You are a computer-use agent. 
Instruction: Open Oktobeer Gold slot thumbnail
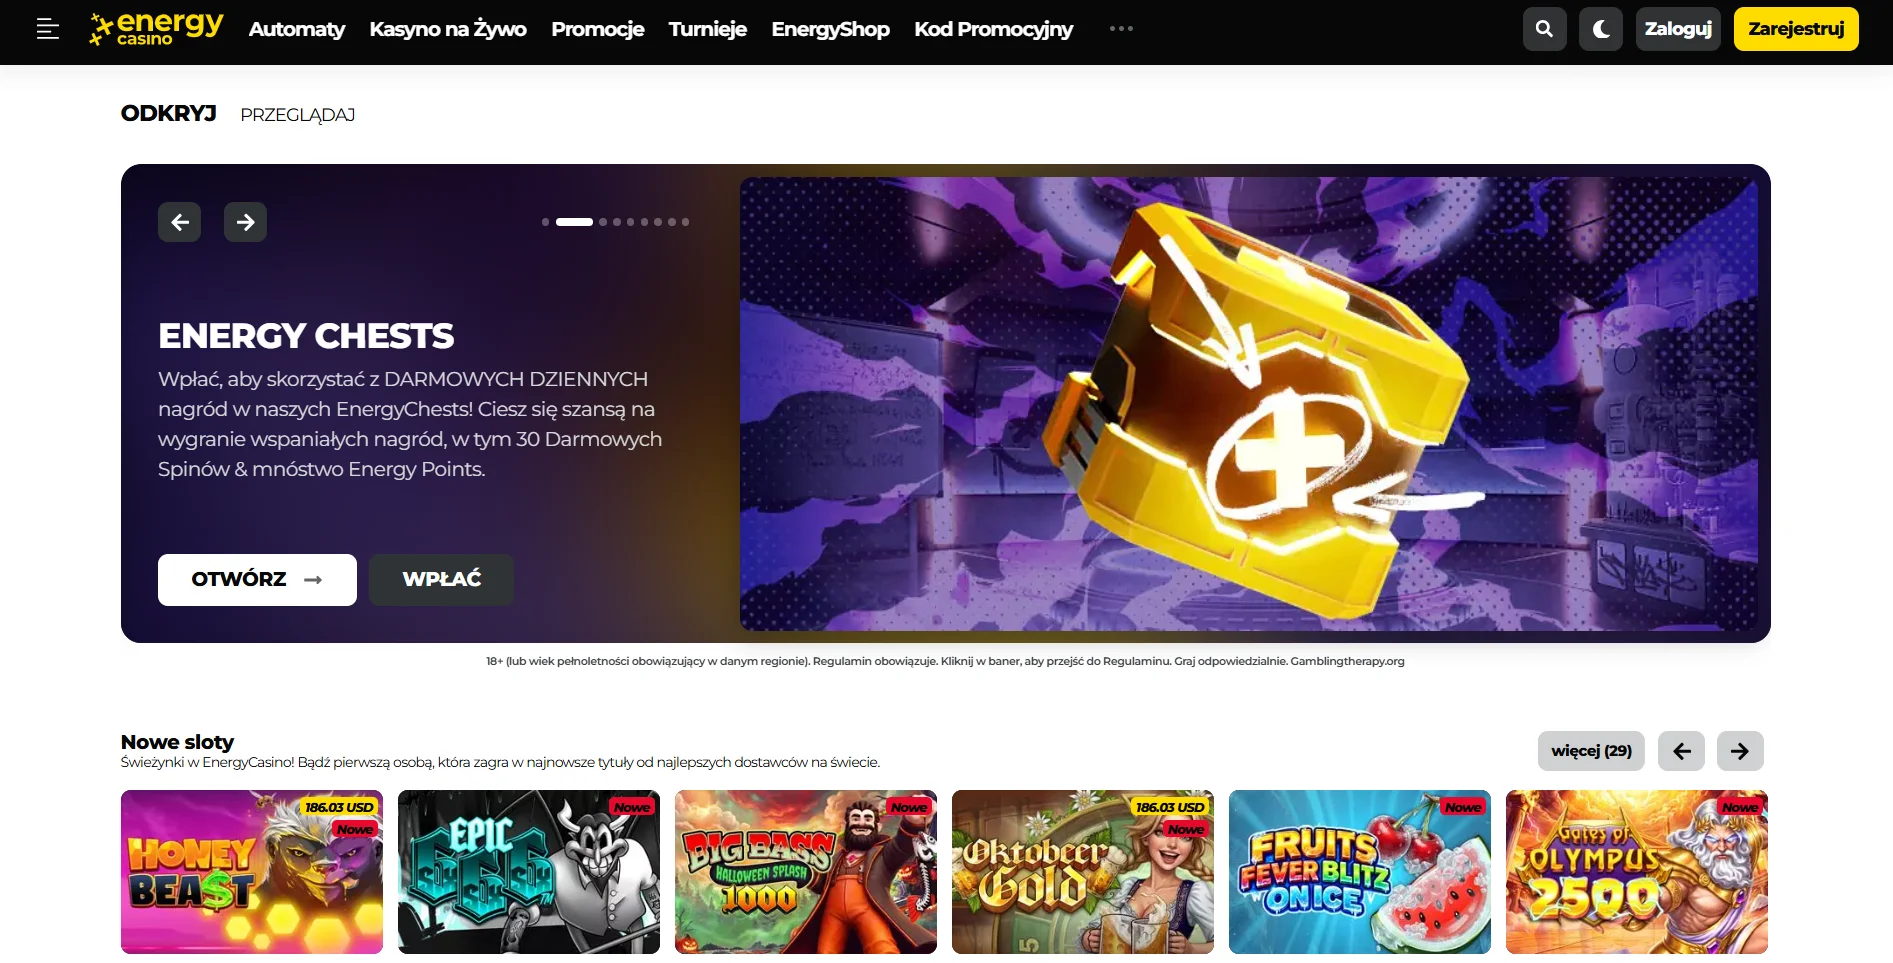pyautogui.click(x=1083, y=872)
